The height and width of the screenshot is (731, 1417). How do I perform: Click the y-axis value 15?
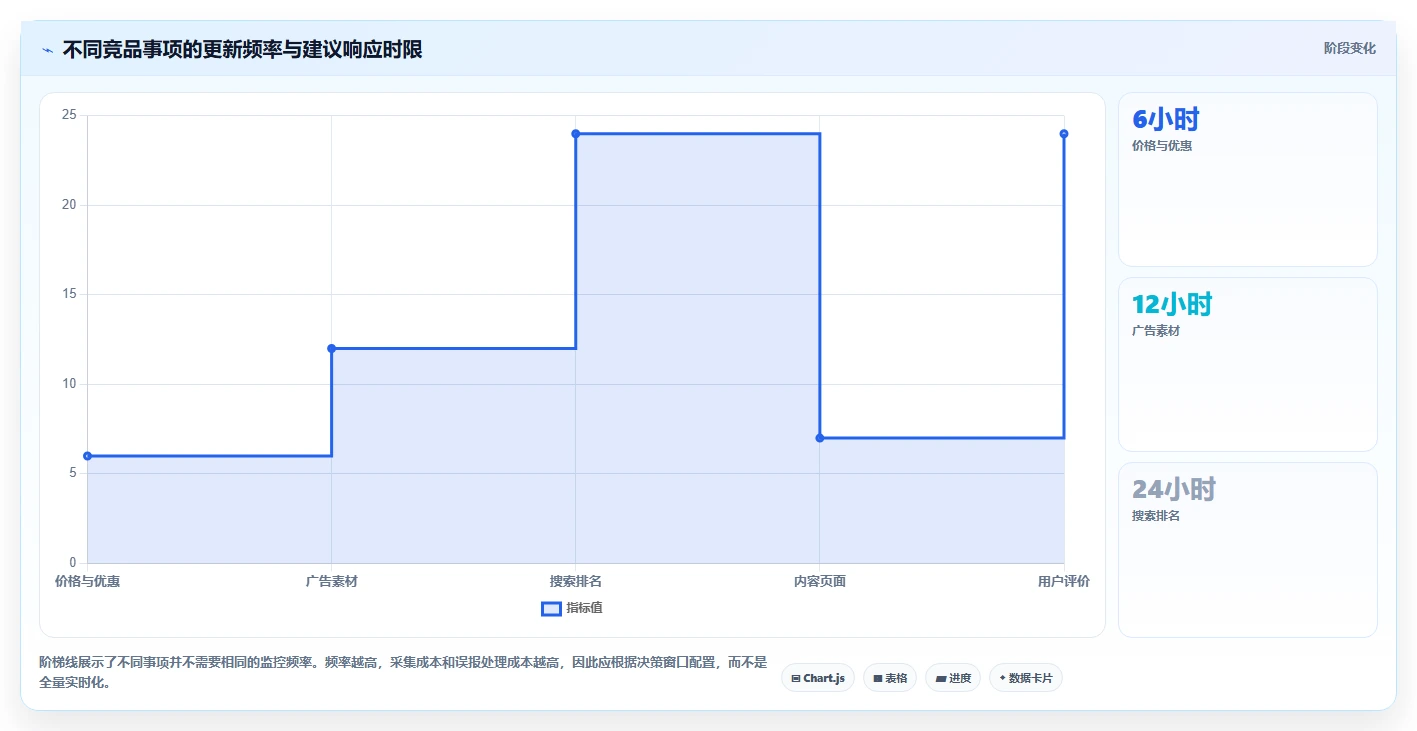point(69,295)
